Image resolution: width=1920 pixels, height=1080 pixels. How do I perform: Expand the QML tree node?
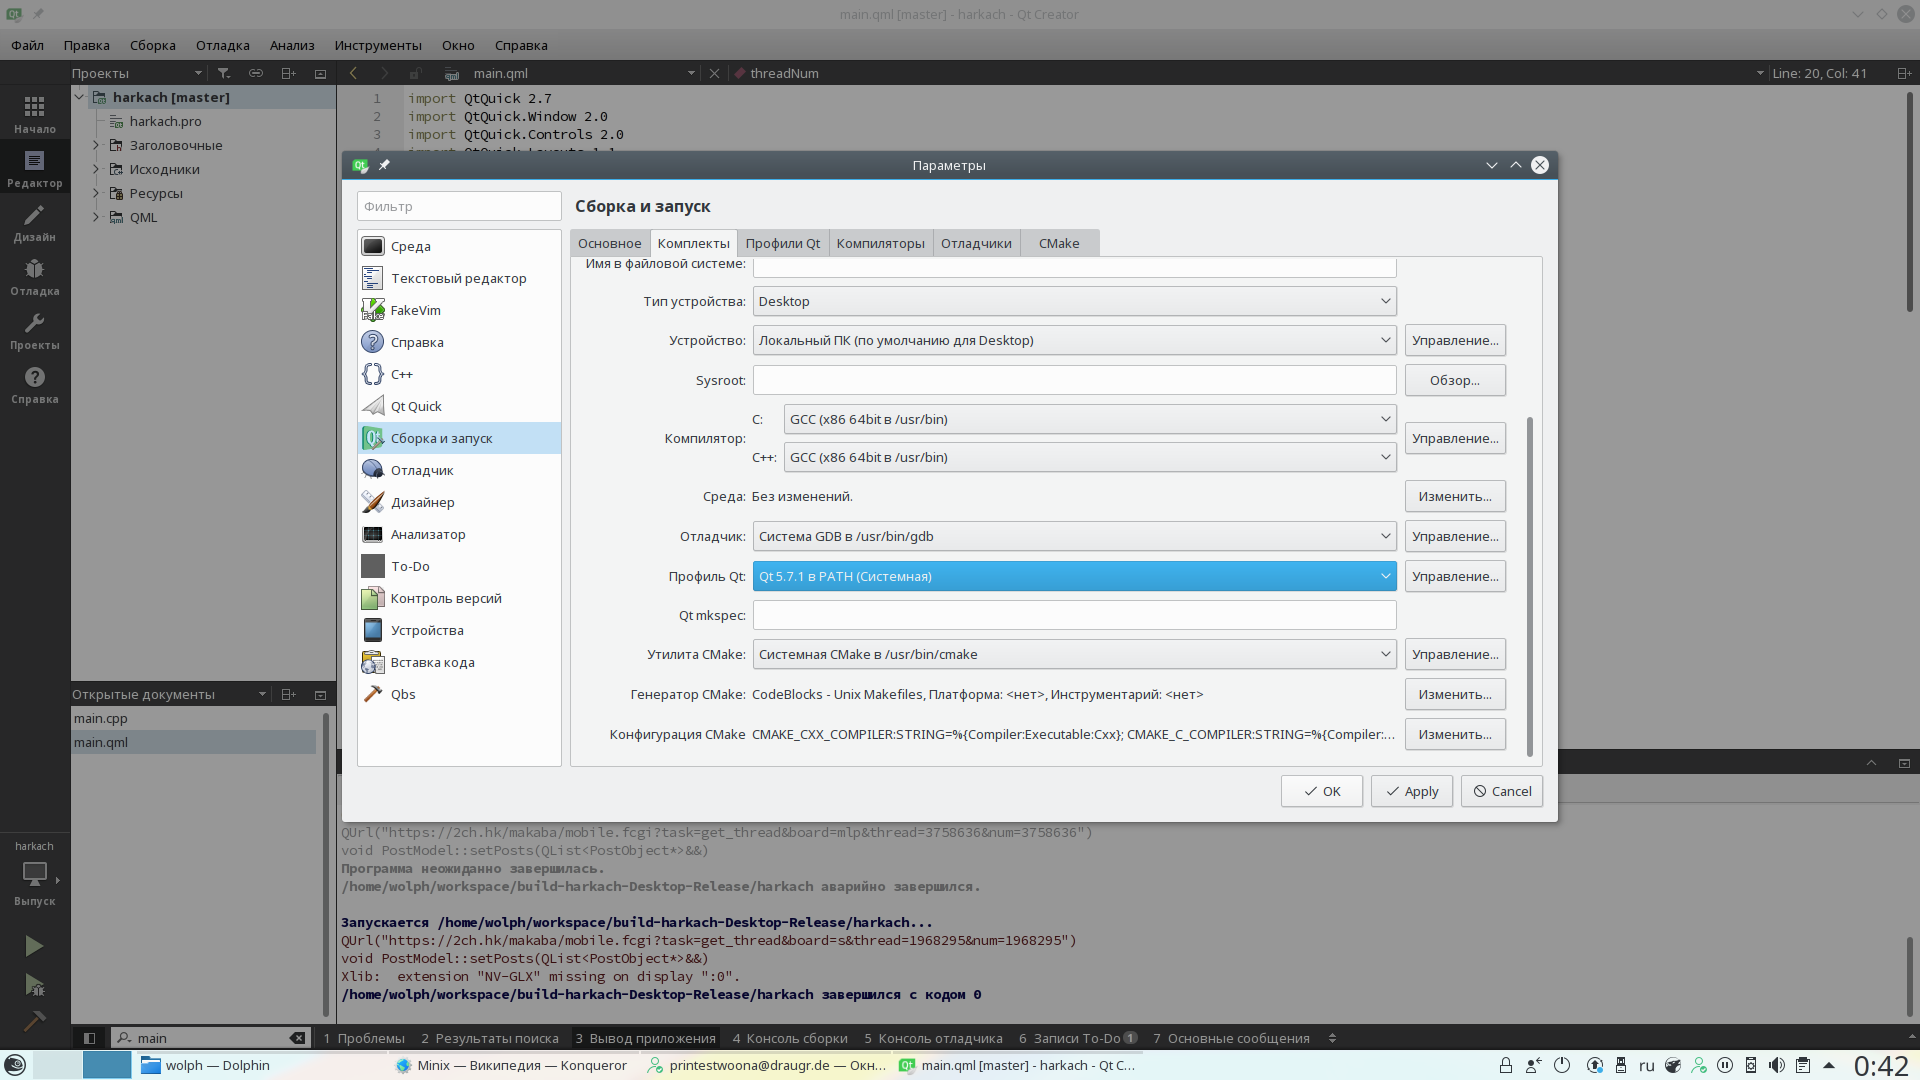[x=96, y=217]
